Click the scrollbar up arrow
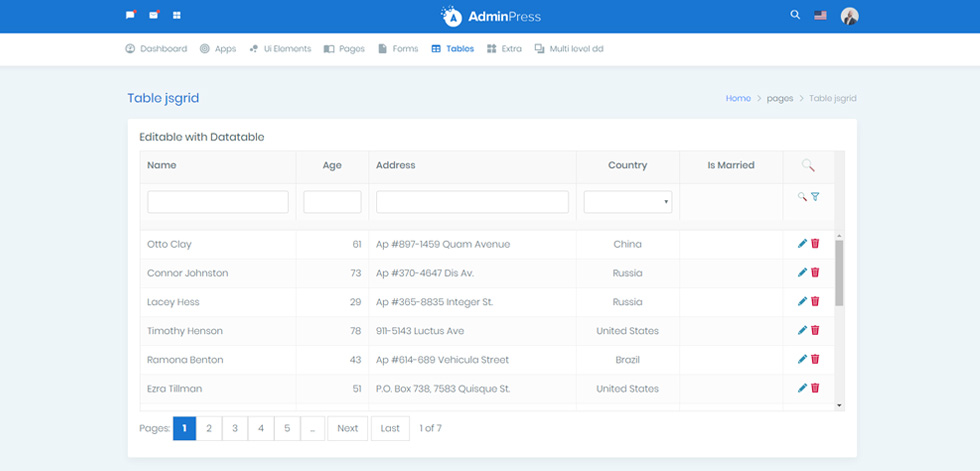Image resolution: width=980 pixels, height=471 pixels. coord(839,236)
